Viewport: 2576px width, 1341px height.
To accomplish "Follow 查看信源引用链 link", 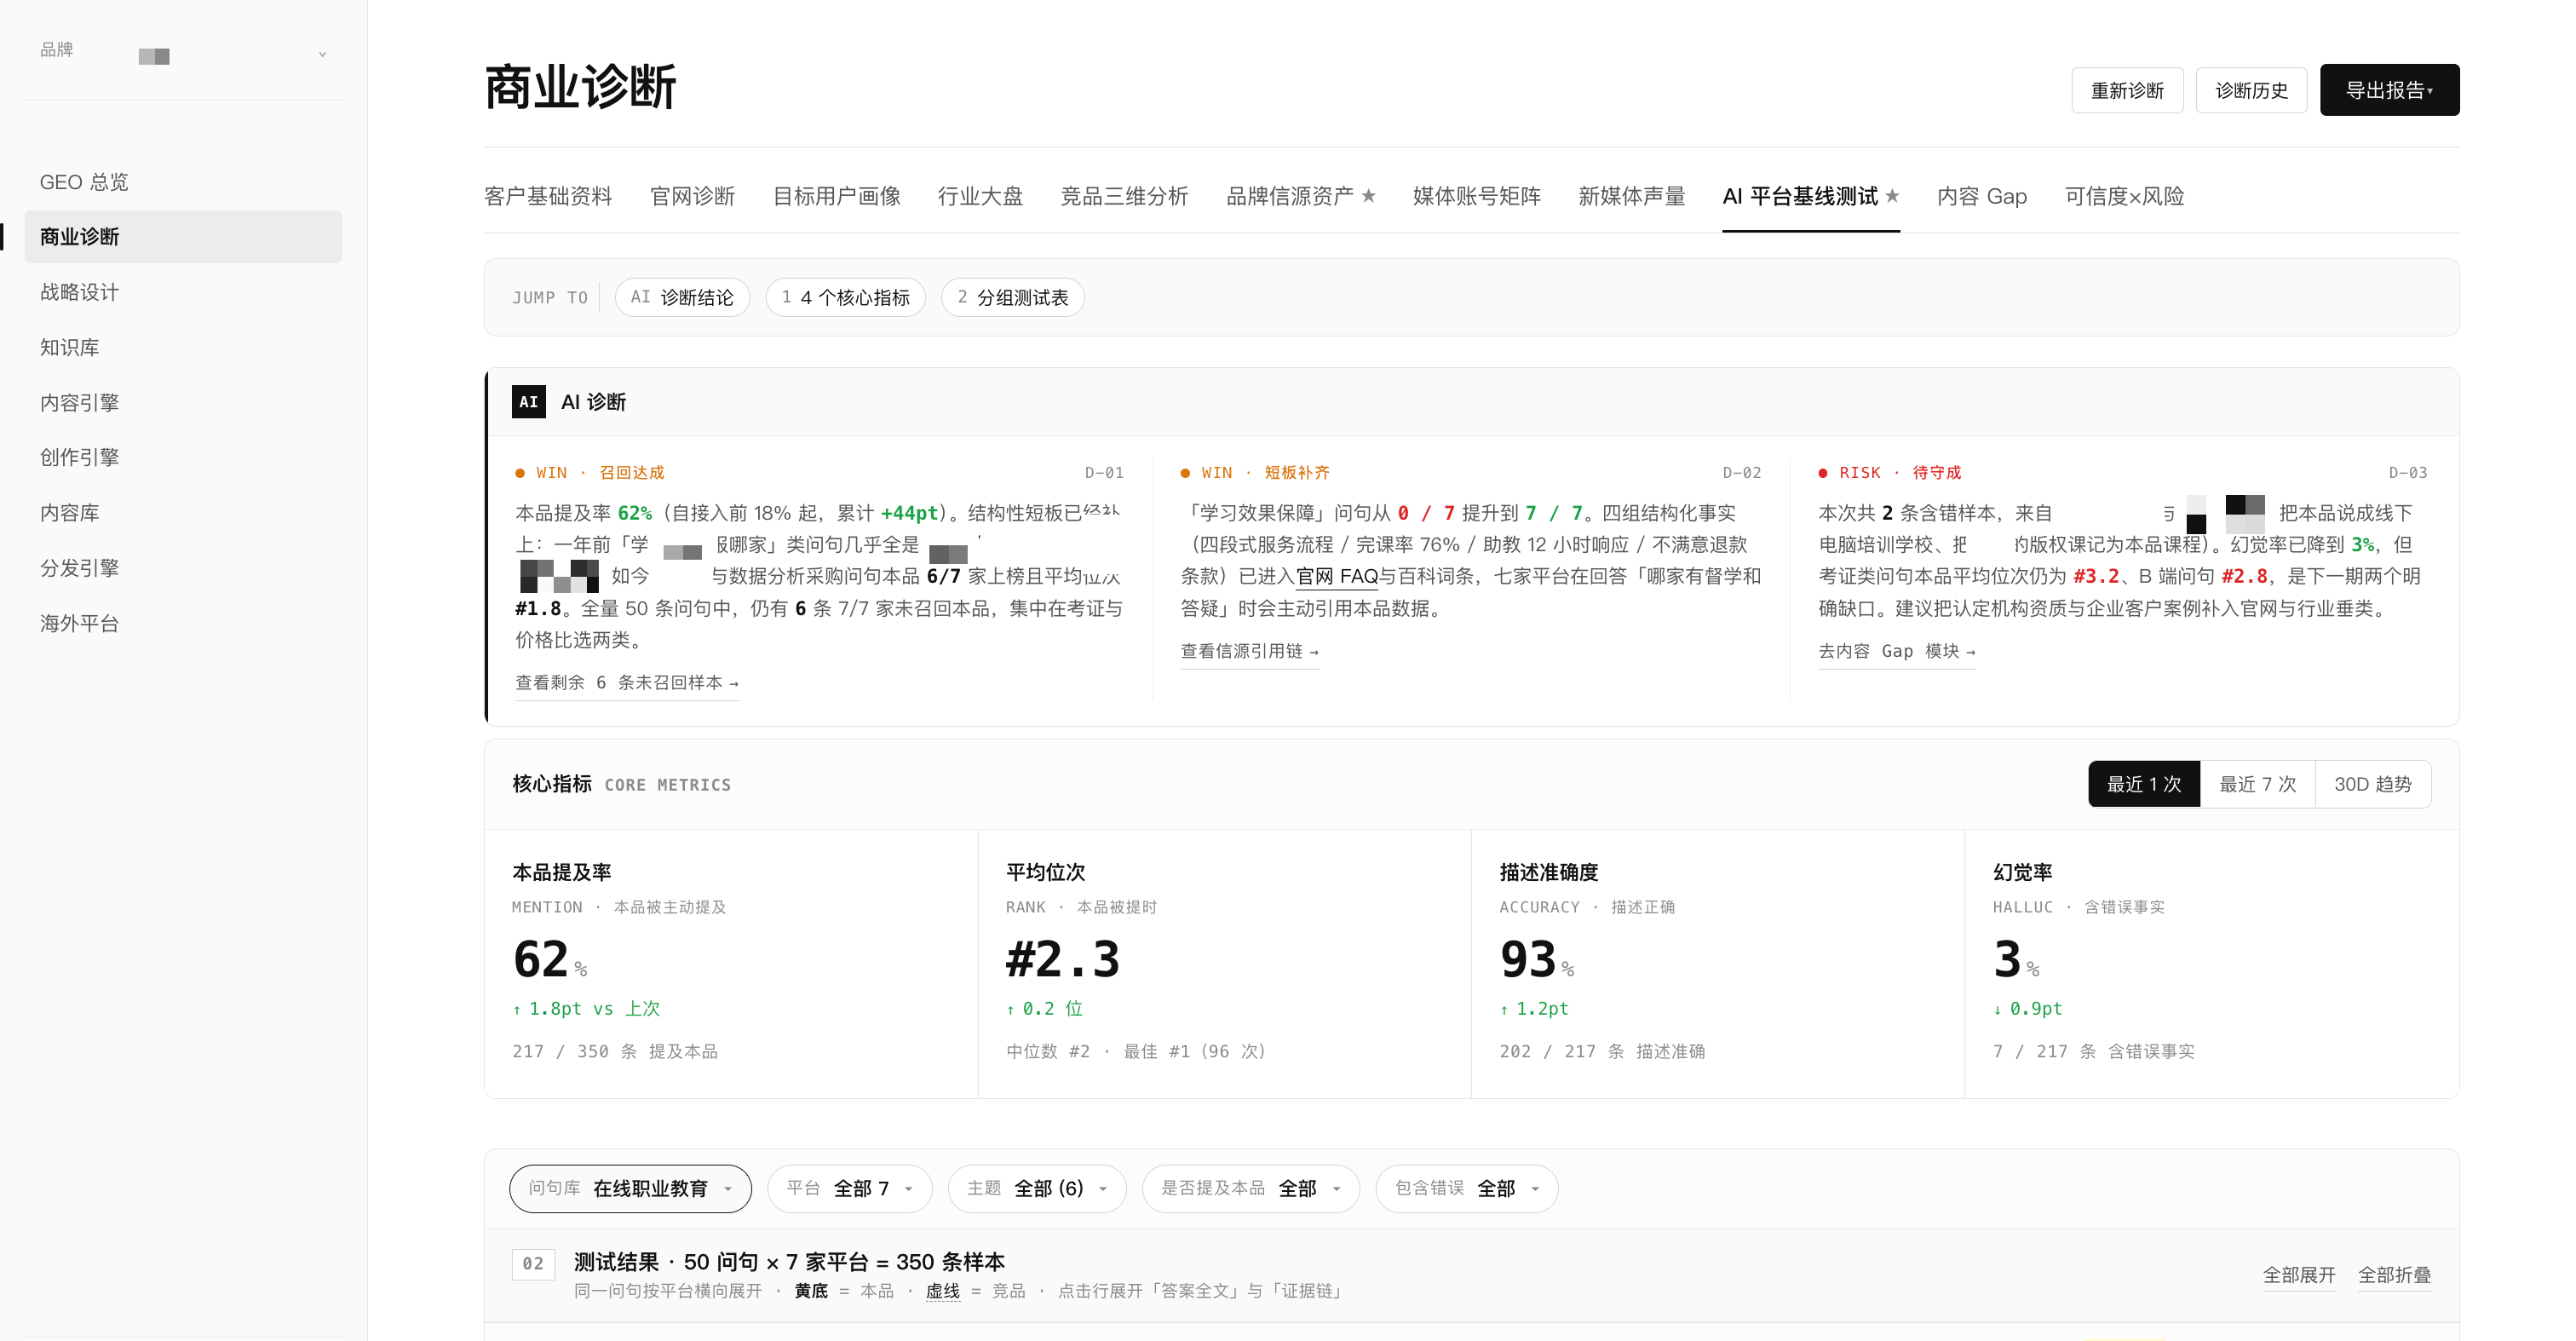I will (x=1249, y=651).
